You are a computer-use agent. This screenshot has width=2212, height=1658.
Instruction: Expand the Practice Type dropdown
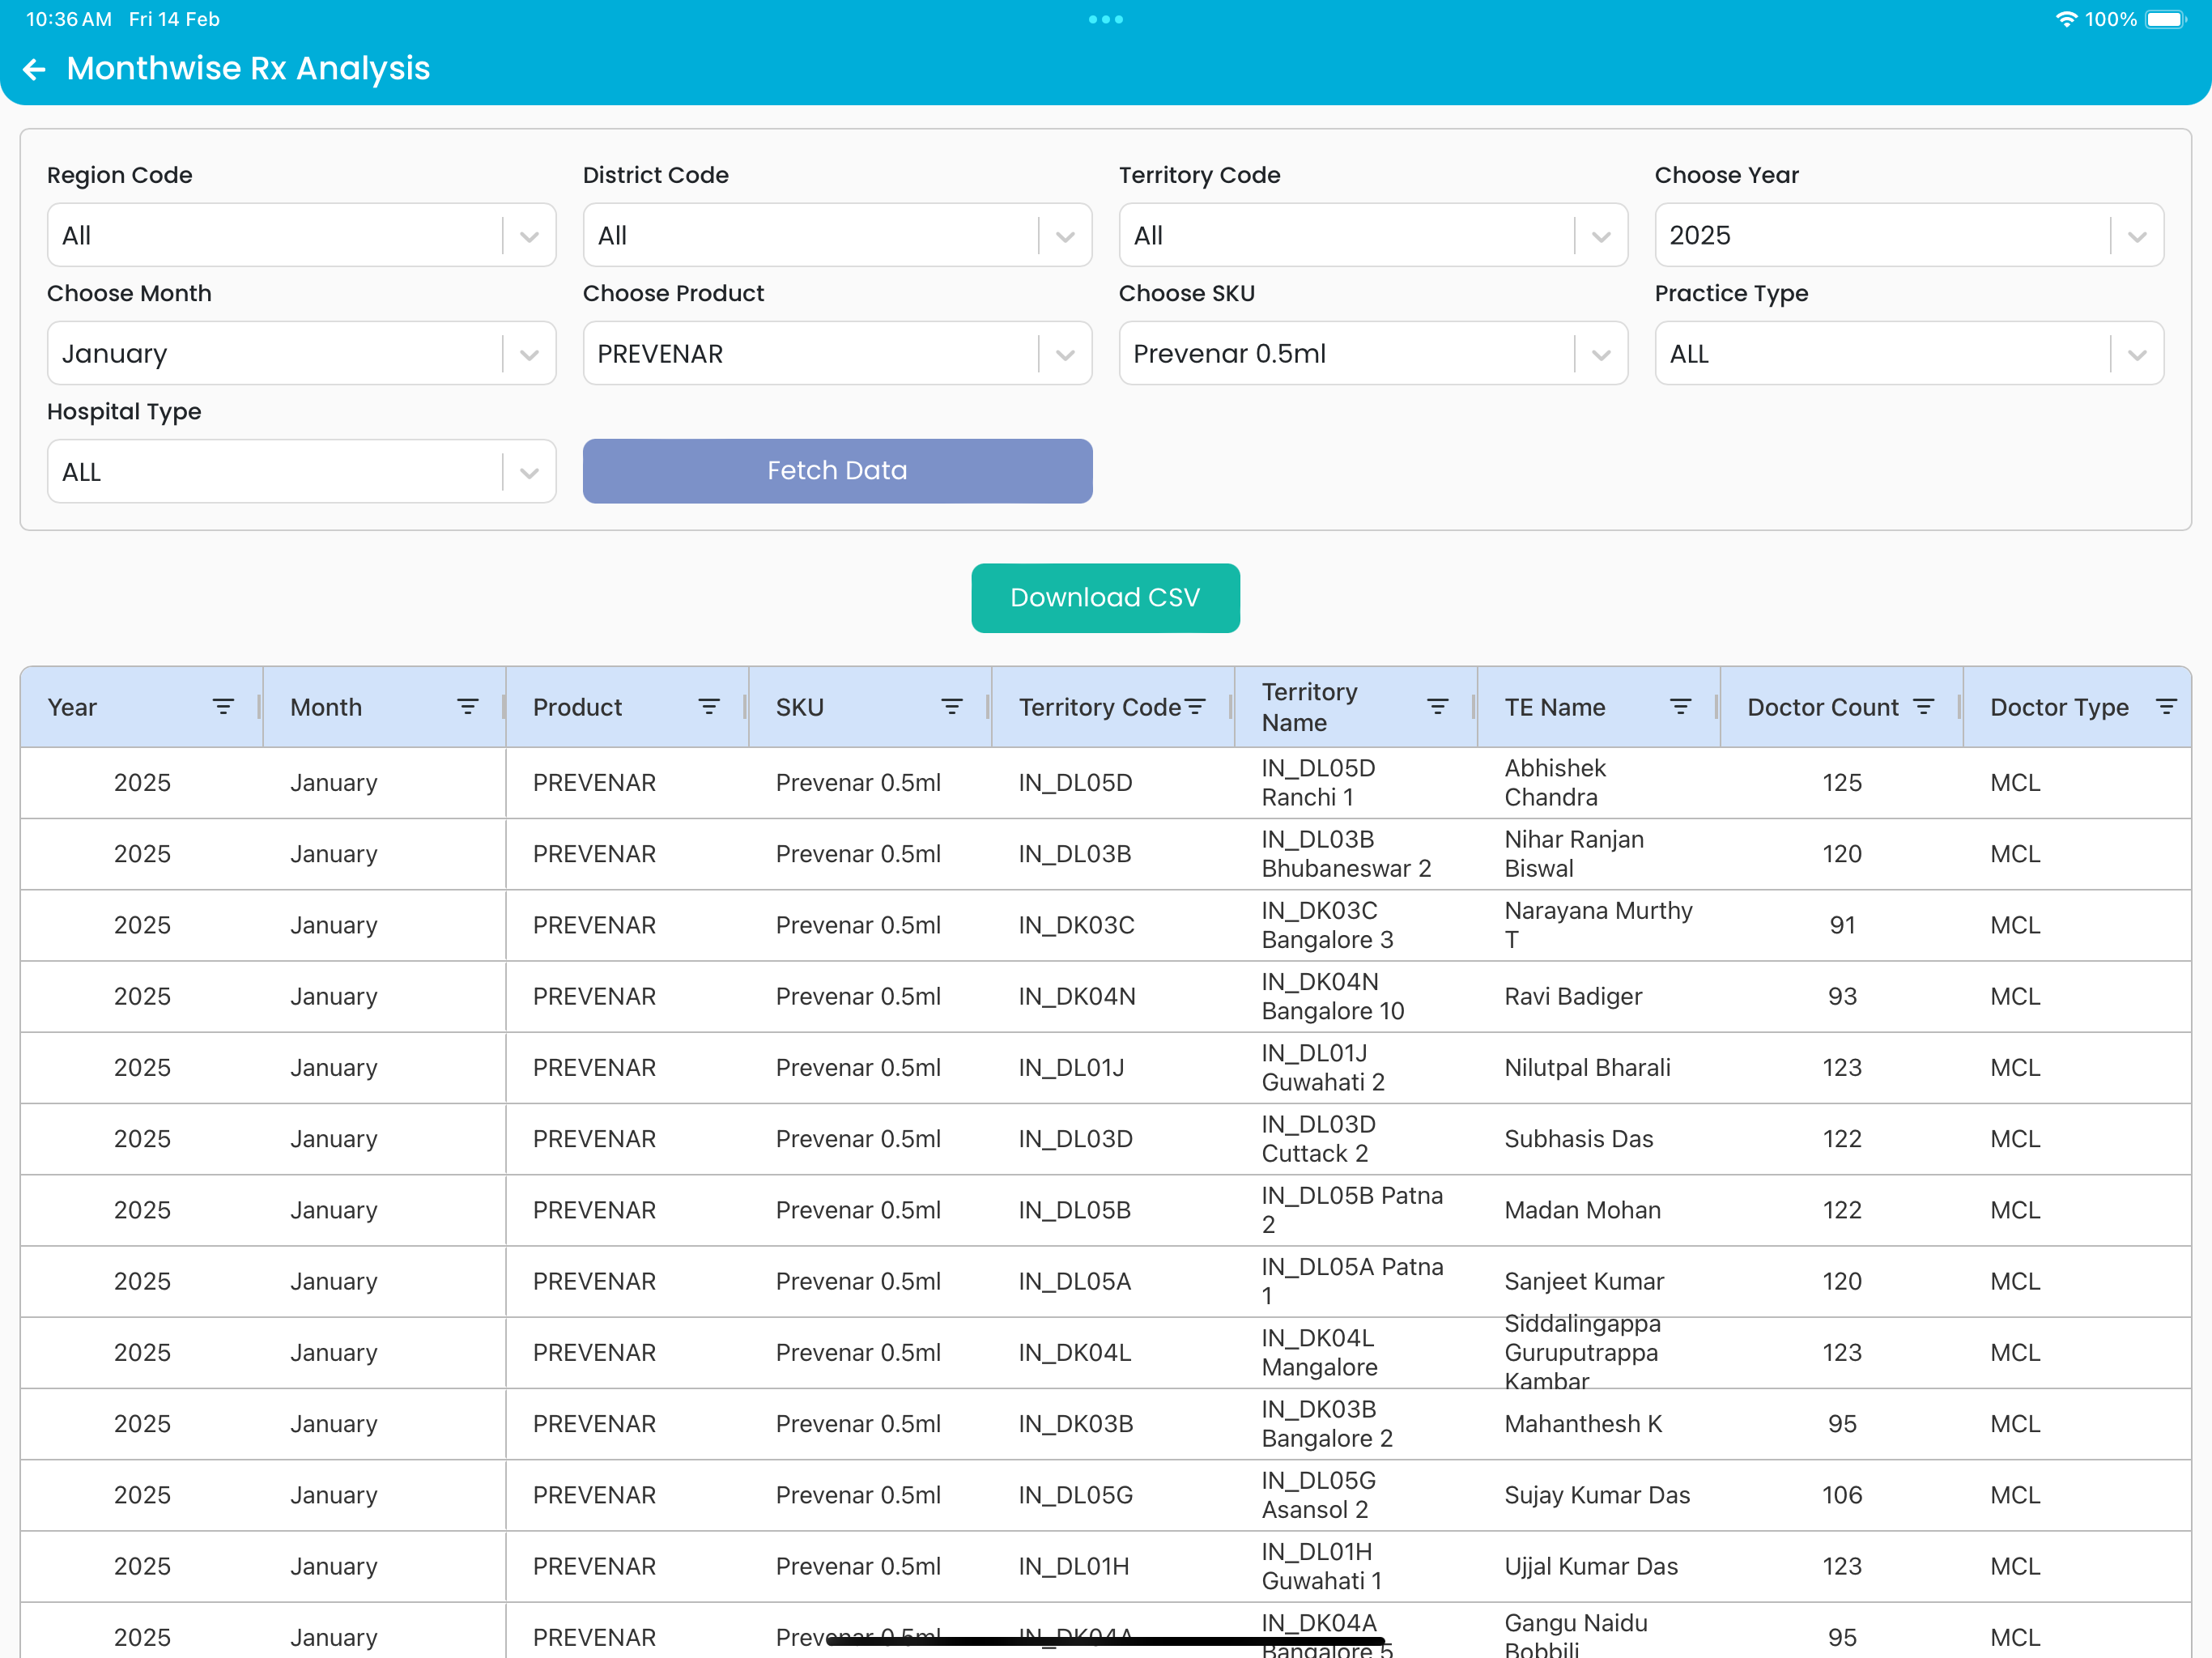coord(1909,353)
